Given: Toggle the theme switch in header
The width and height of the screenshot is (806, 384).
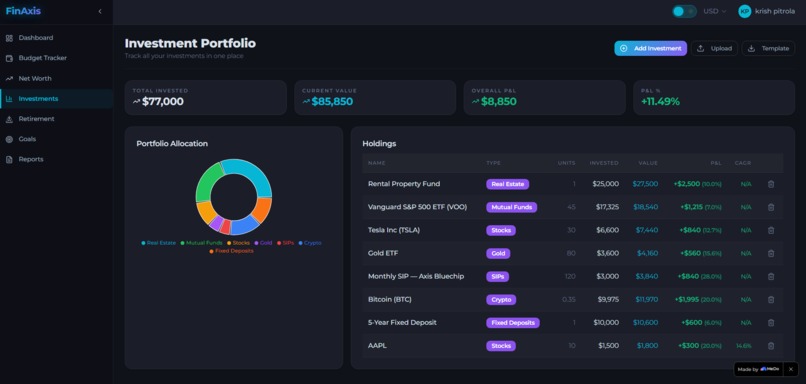Looking at the screenshot, I should coord(684,11).
